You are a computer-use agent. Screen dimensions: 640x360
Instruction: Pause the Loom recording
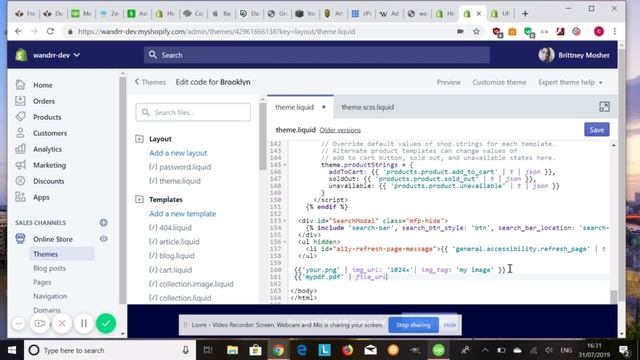[84, 323]
